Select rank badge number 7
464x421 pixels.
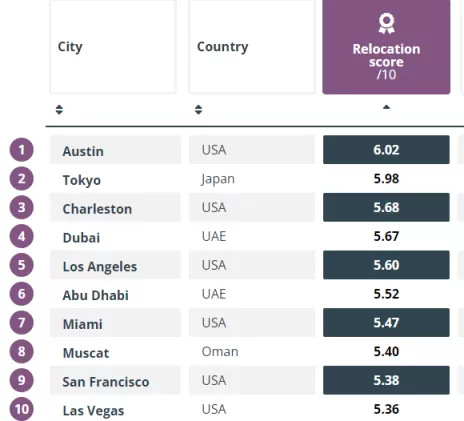[x=22, y=323]
